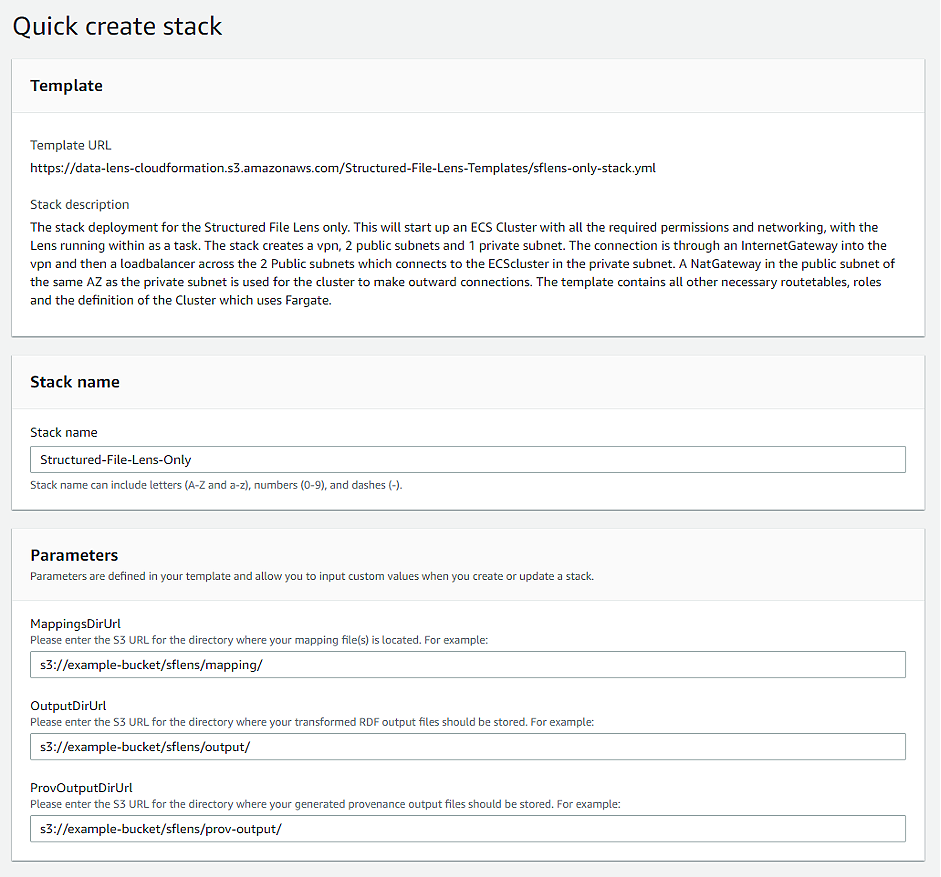941x877 pixels.
Task: Click the bold Stack name section heading
Action: point(75,382)
